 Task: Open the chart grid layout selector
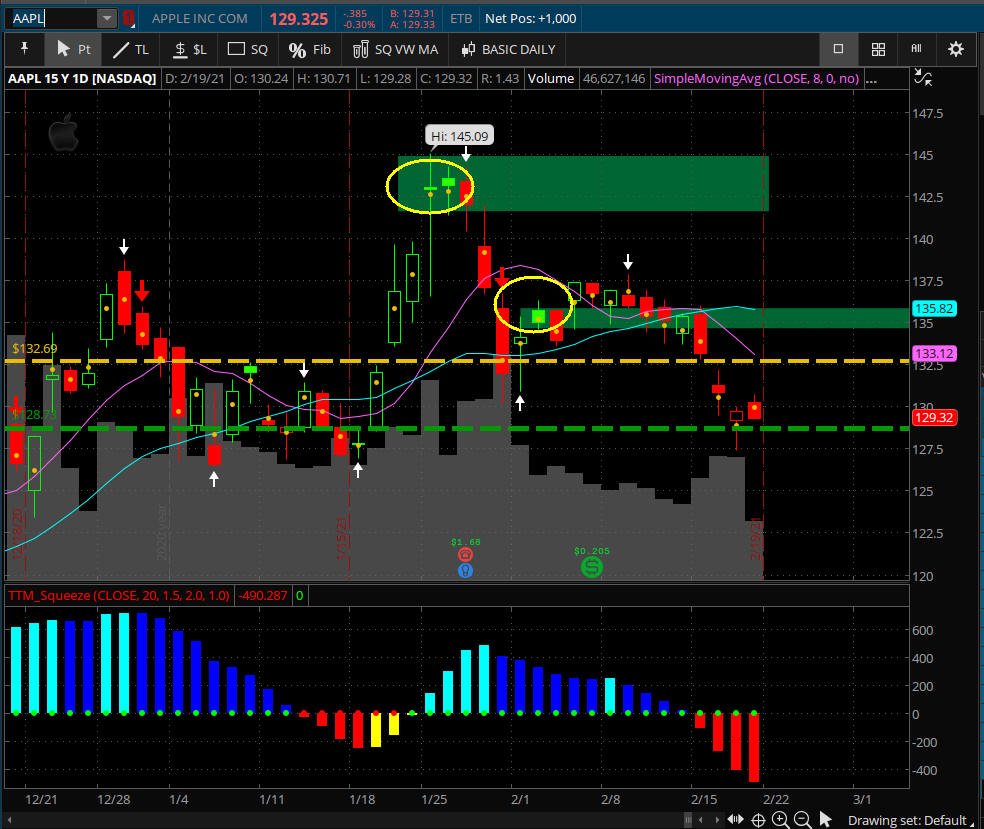tap(878, 49)
